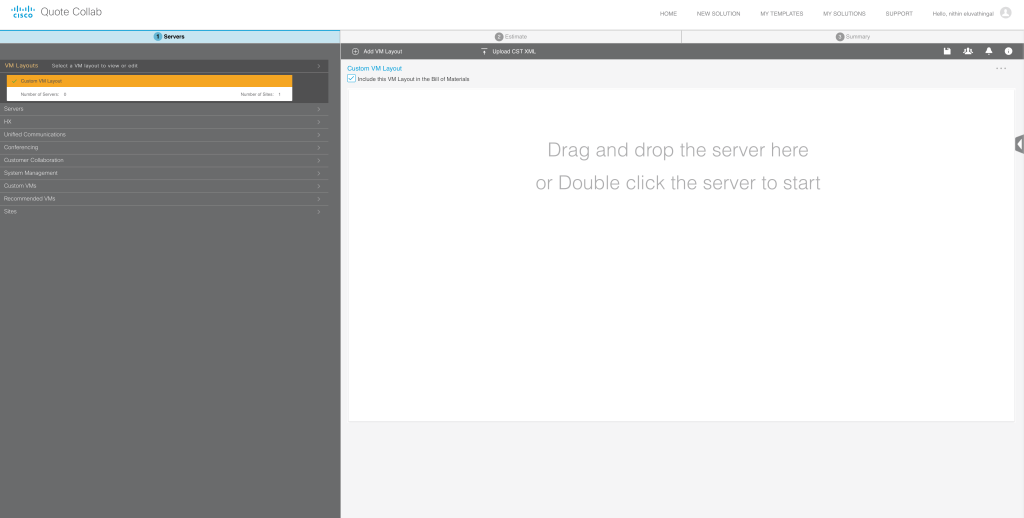The width and height of the screenshot is (1024, 518).
Task: Click the info circle icon
Action: [x=1009, y=51]
